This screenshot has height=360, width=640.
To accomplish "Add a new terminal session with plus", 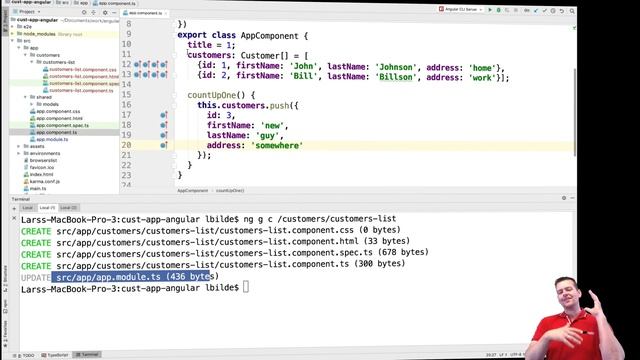I will tap(14, 208).
